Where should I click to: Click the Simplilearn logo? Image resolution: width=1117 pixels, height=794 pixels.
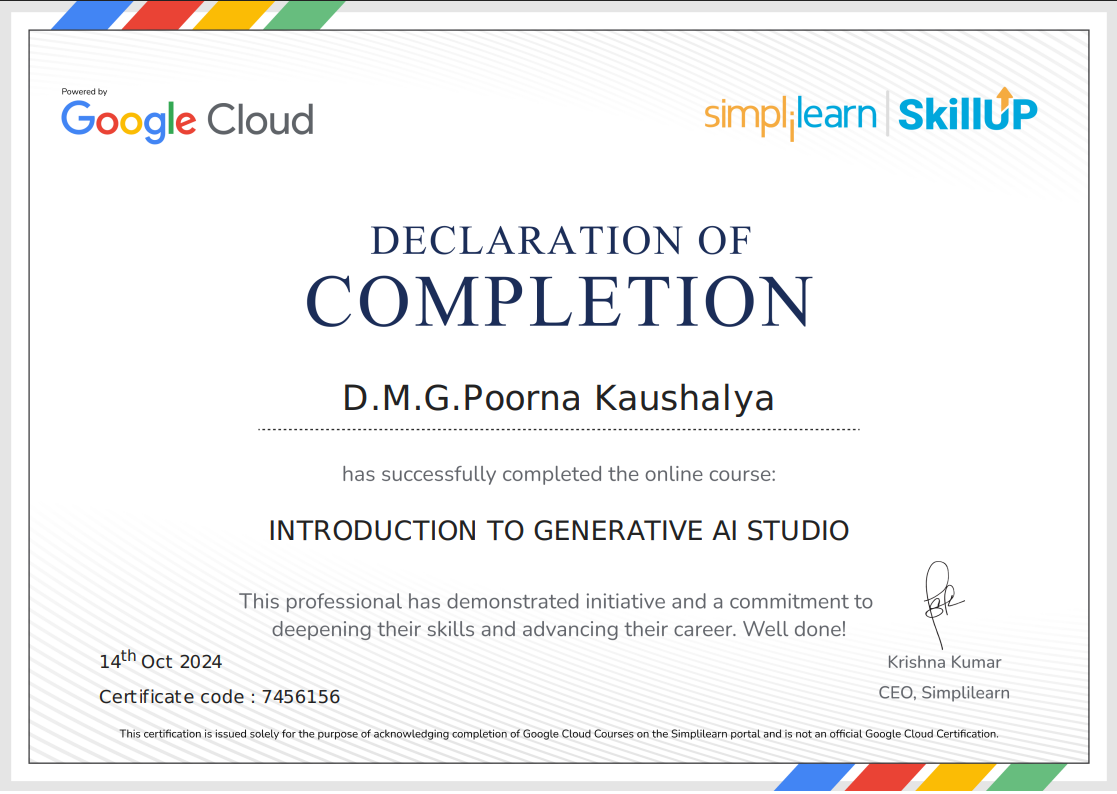[790, 117]
